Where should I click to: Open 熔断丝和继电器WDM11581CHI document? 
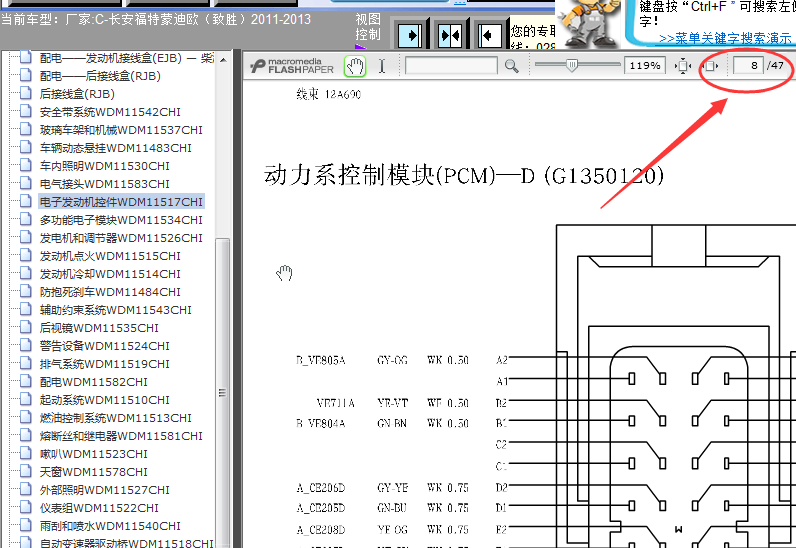coord(121,436)
